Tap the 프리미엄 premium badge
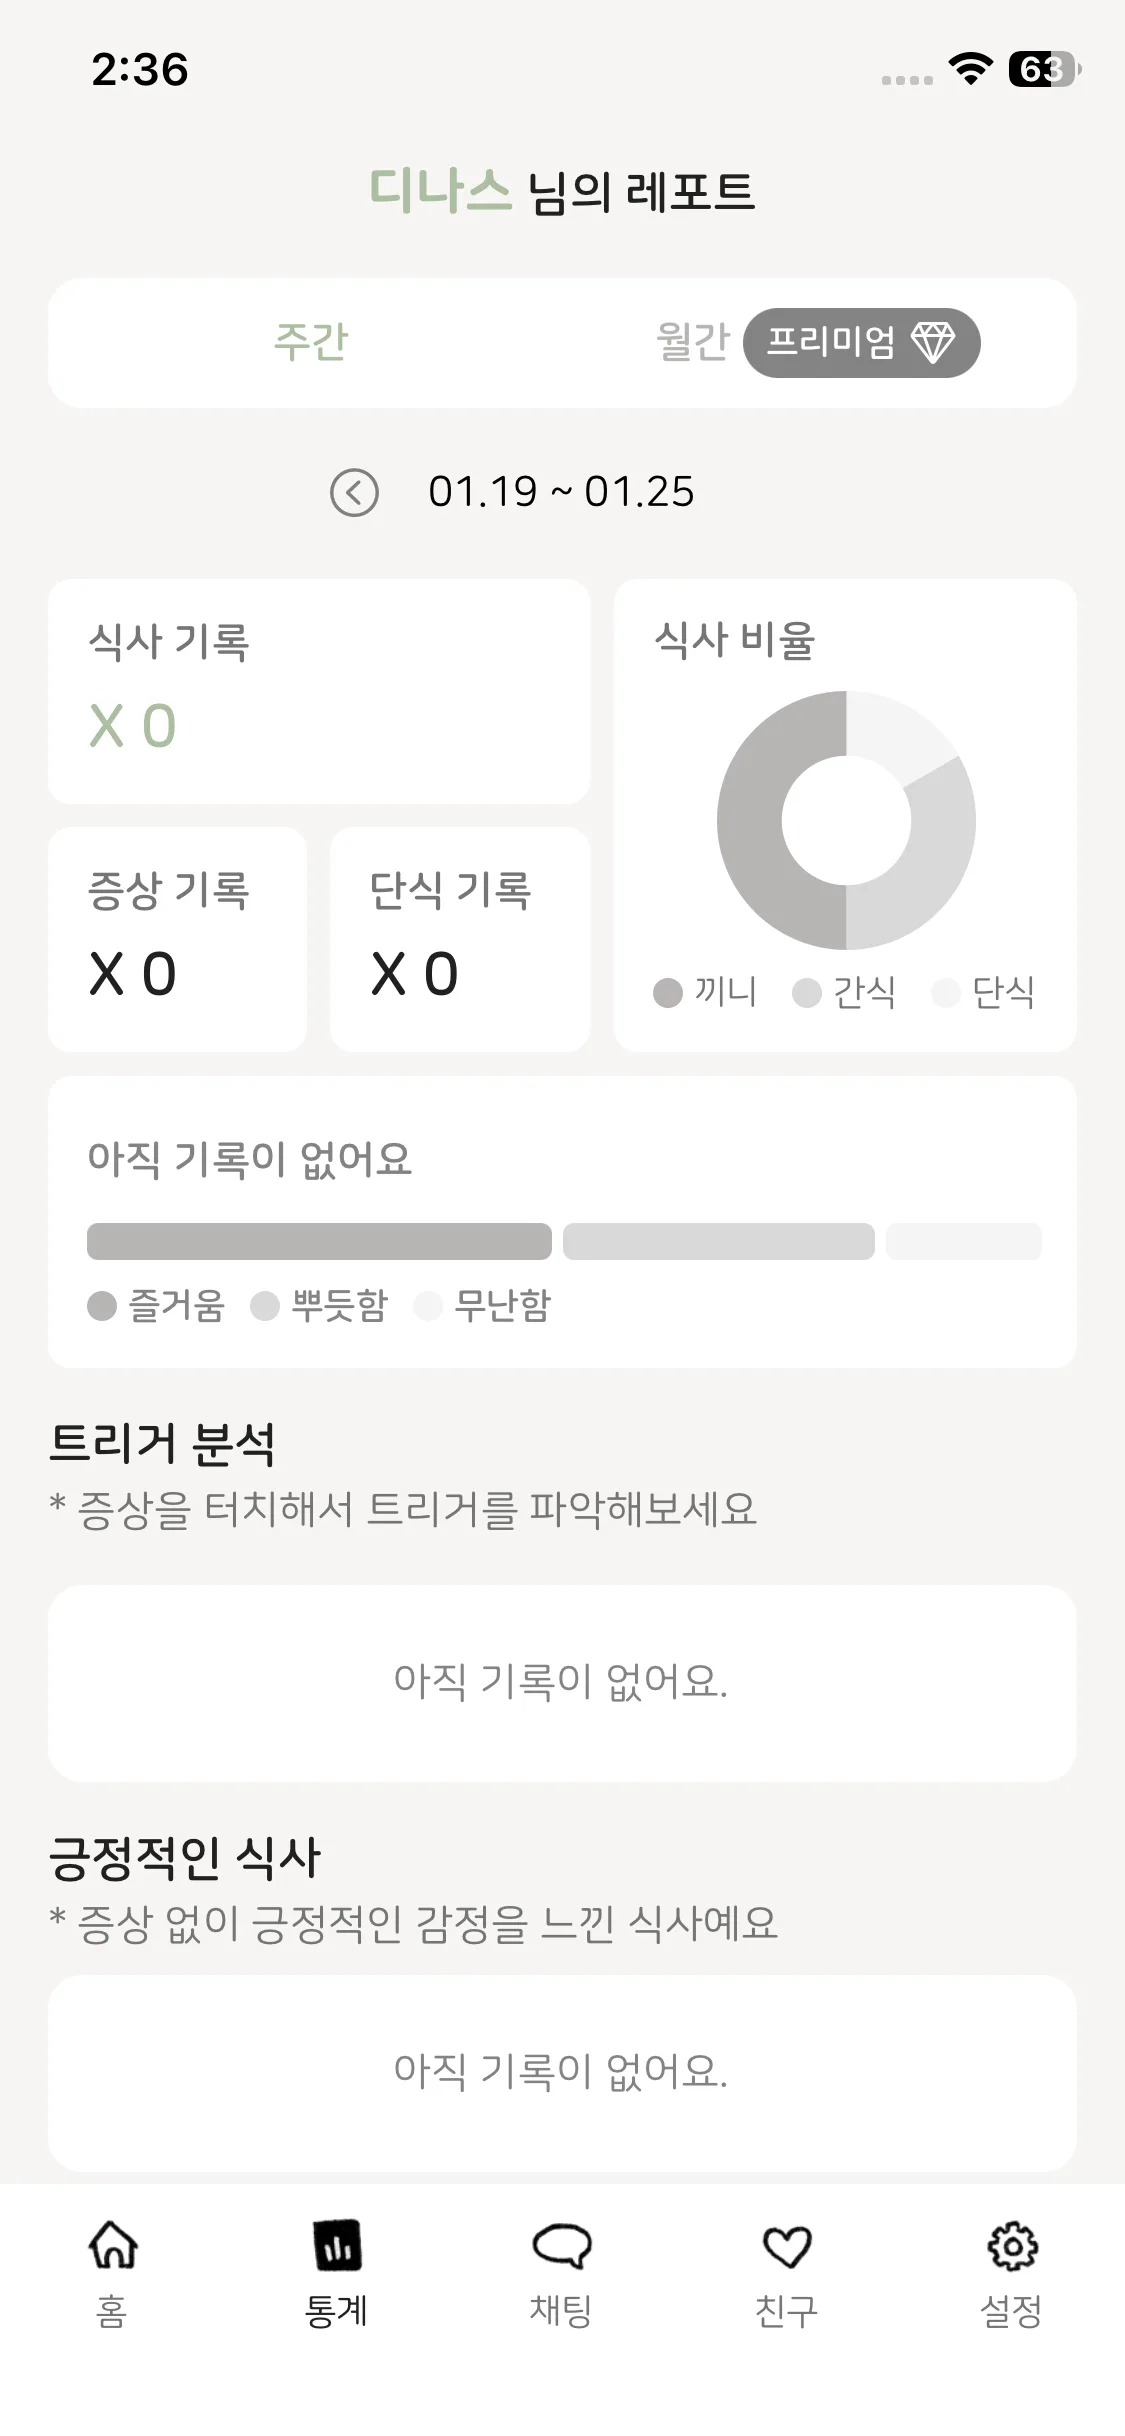This screenshot has height=2436, width=1125. pyautogui.click(x=860, y=343)
